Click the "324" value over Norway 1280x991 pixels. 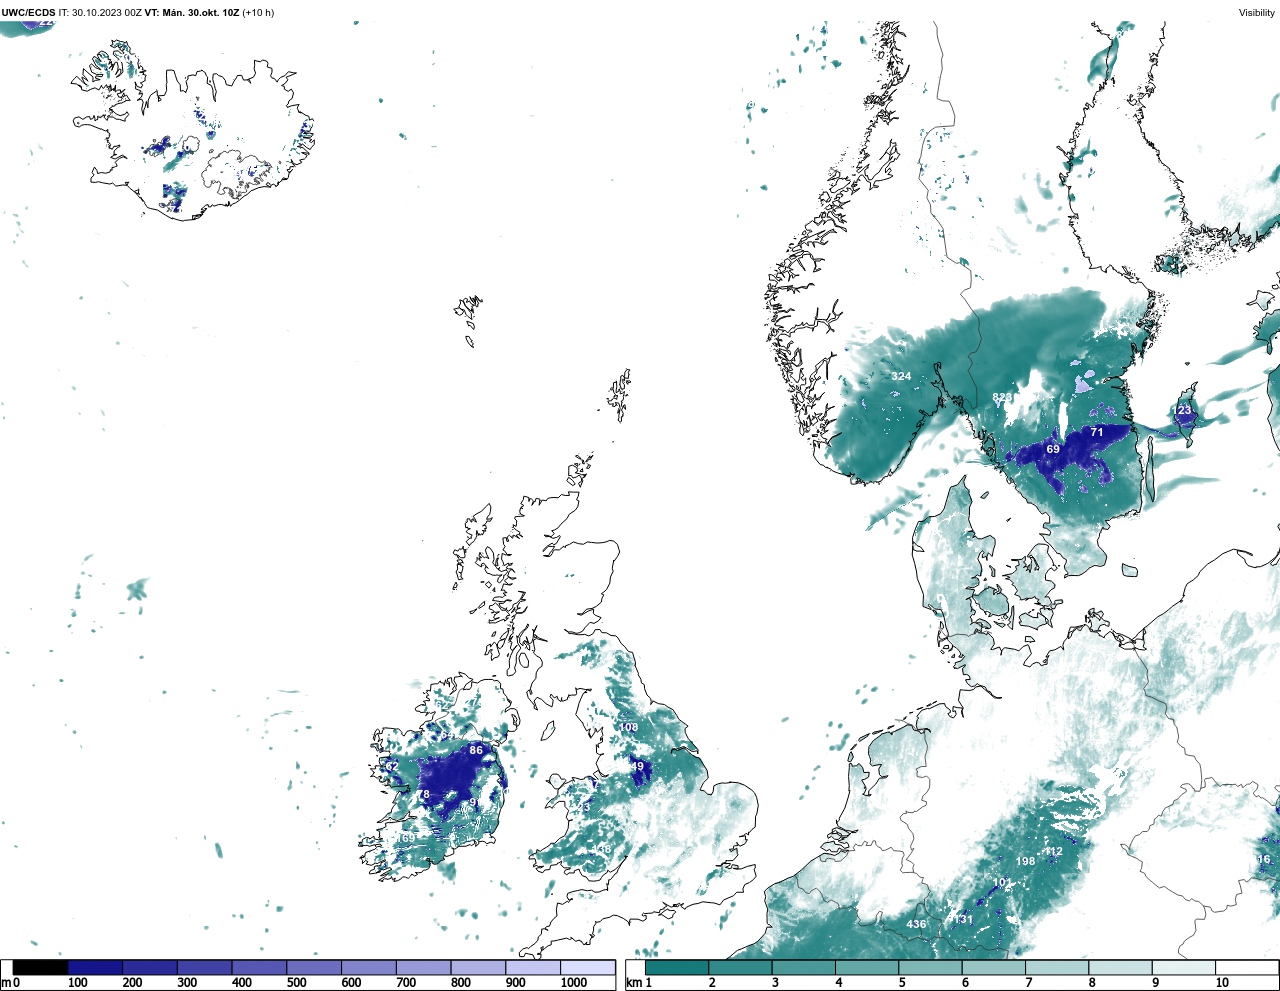click(901, 376)
